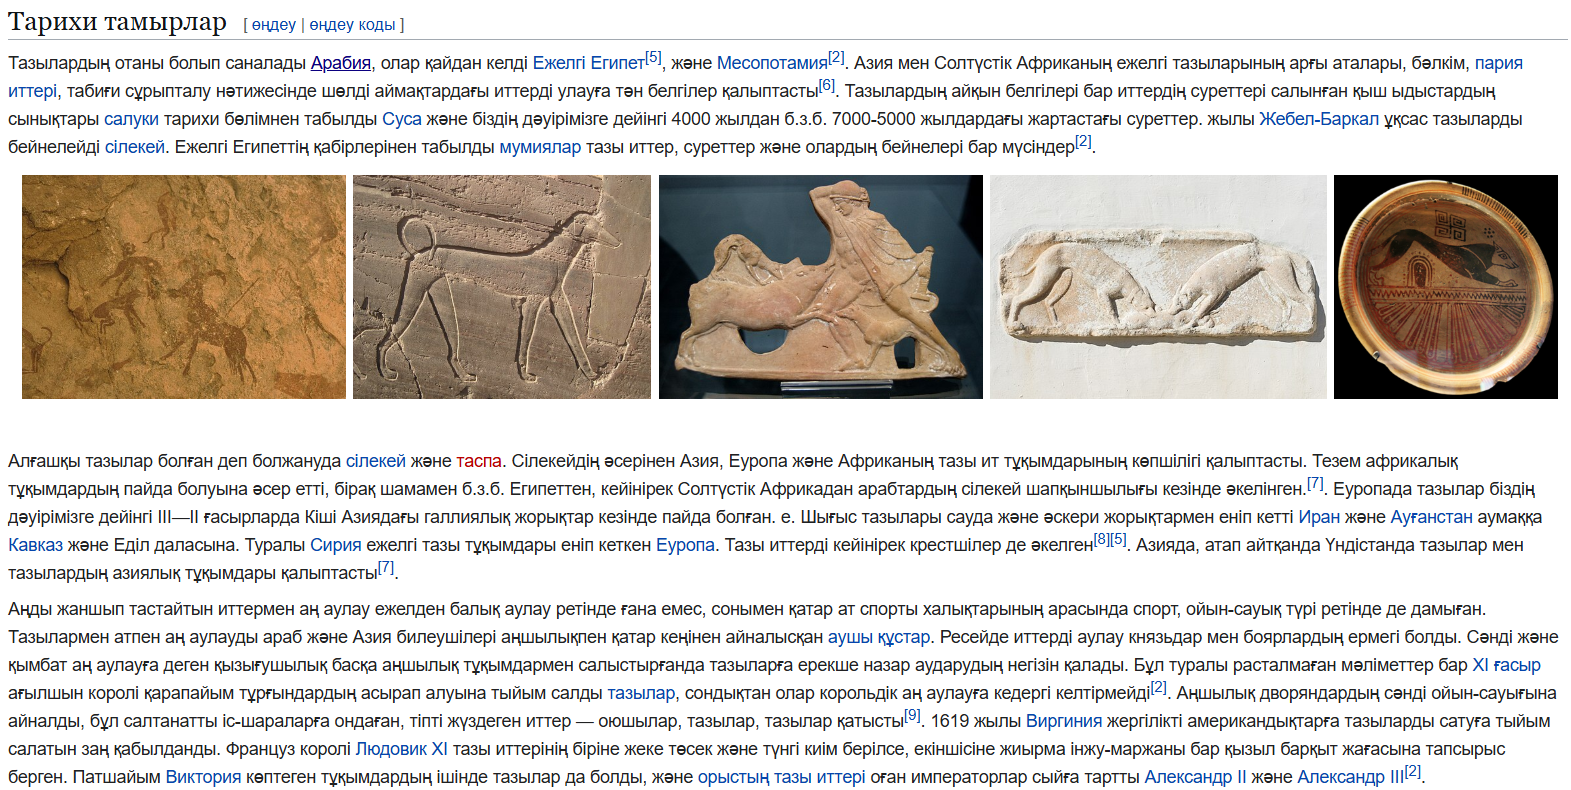Screen dimensions: 1571x790
Task: Open the terracotta hunter with boar thumbnail
Action: pyautogui.click(x=821, y=287)
